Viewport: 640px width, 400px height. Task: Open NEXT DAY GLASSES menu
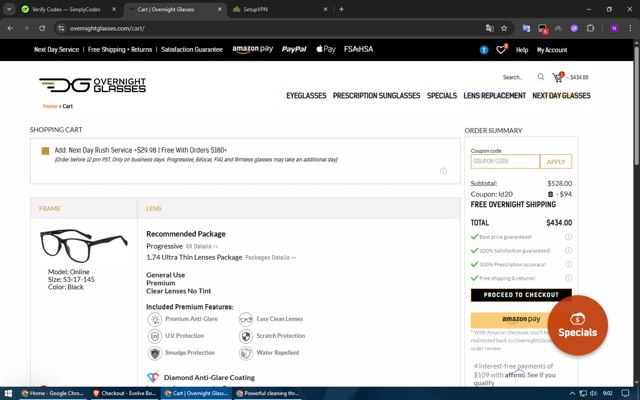tap(561, 96)
